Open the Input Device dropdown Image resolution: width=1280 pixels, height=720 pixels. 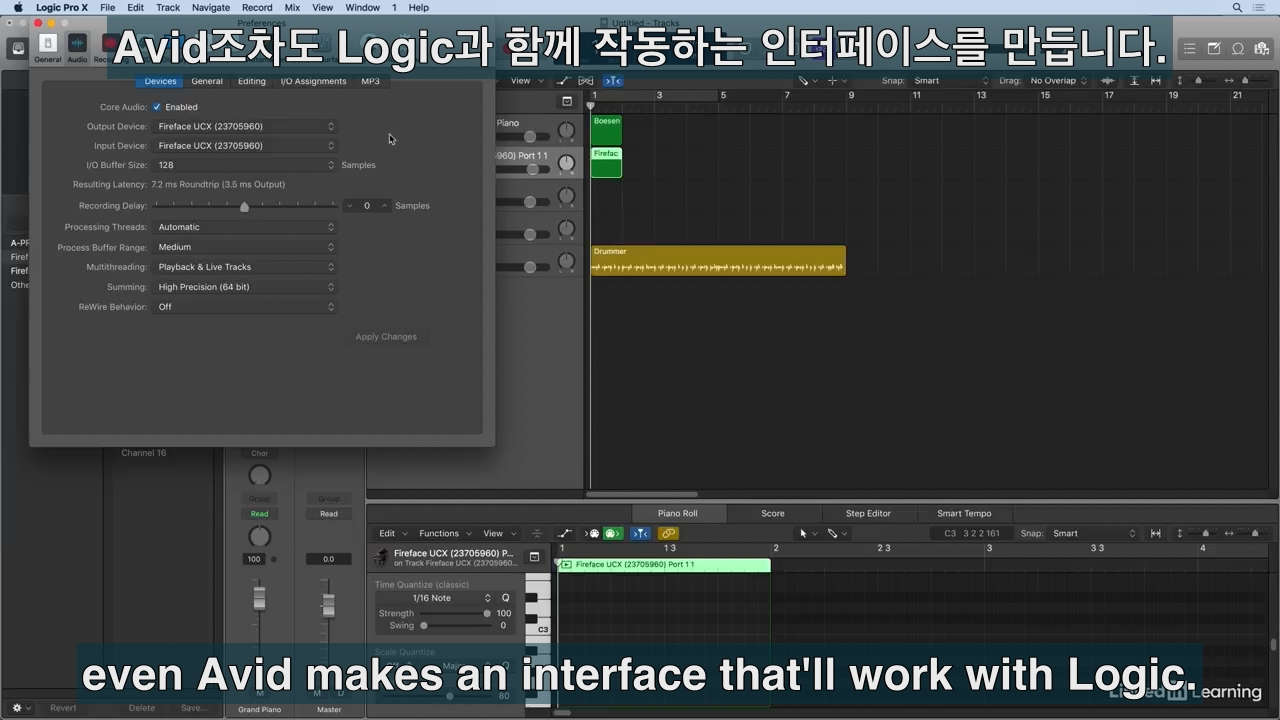pyautogui.click(x=245, y=146)
